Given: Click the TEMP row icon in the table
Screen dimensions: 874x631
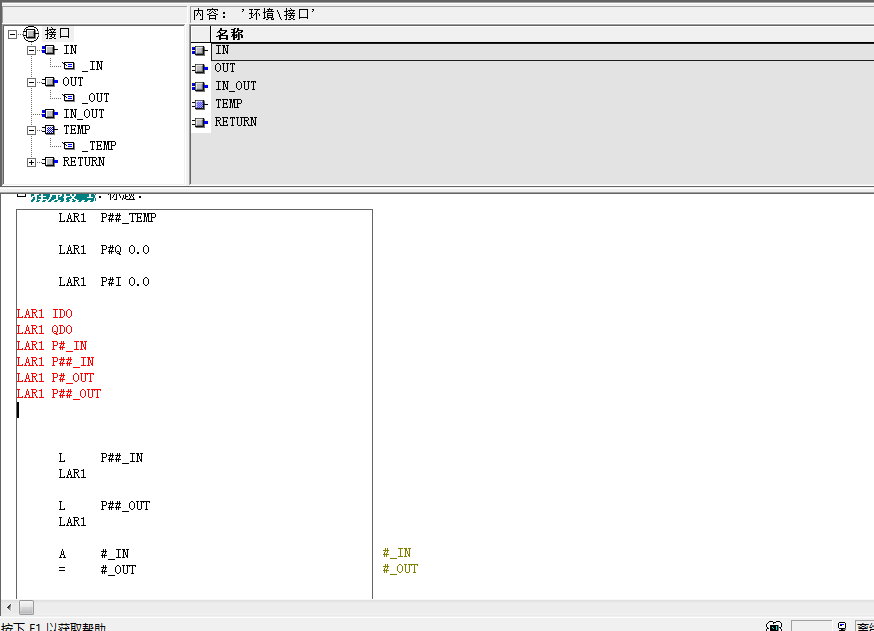Looking at the screenshot, I should (200, 104).
